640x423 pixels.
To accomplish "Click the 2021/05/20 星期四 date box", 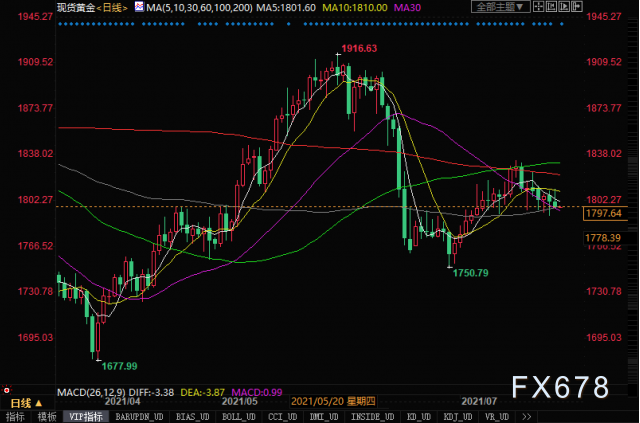I will (333, 401).
